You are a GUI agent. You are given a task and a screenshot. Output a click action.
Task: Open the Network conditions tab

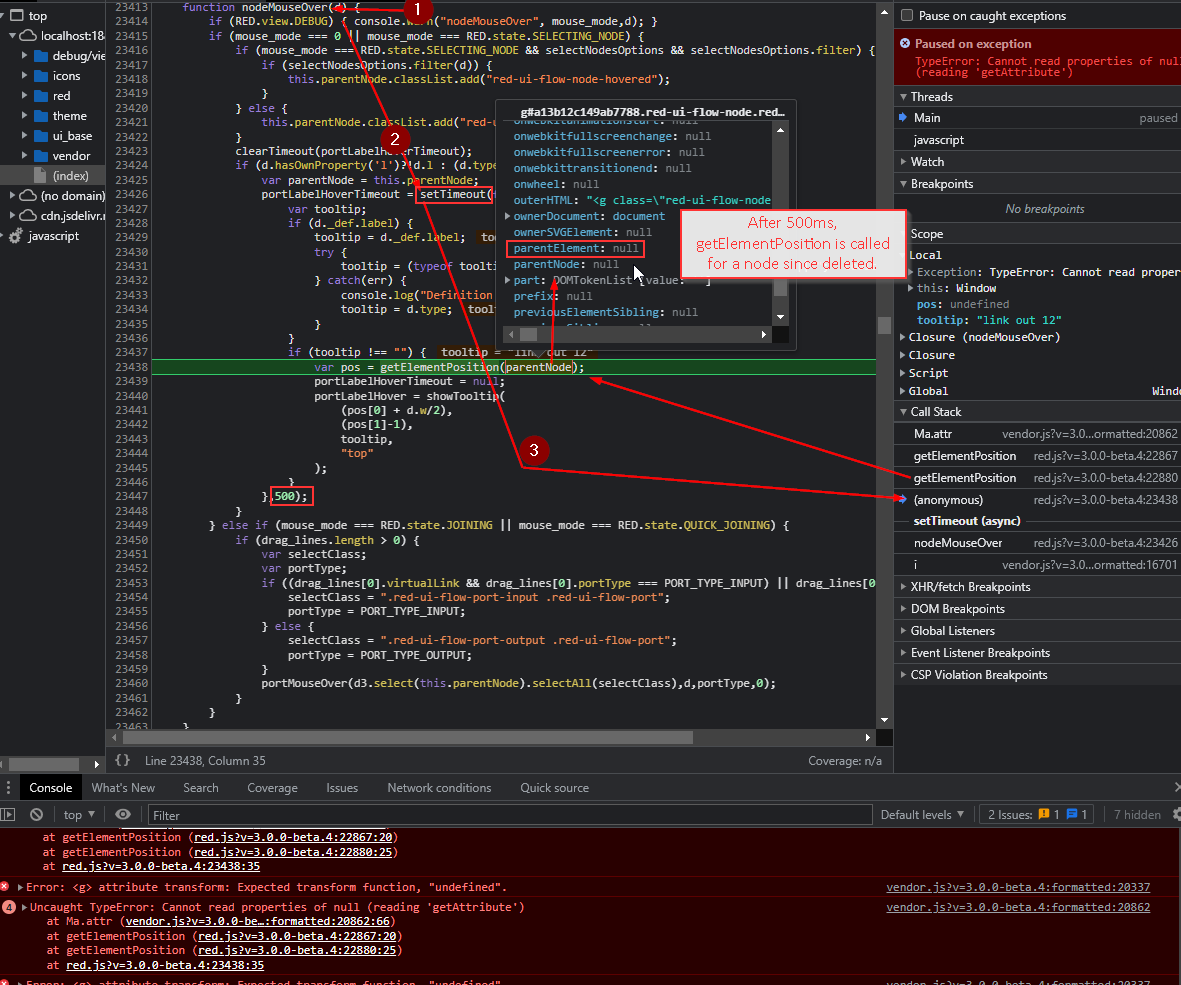(x=439, y=788)
